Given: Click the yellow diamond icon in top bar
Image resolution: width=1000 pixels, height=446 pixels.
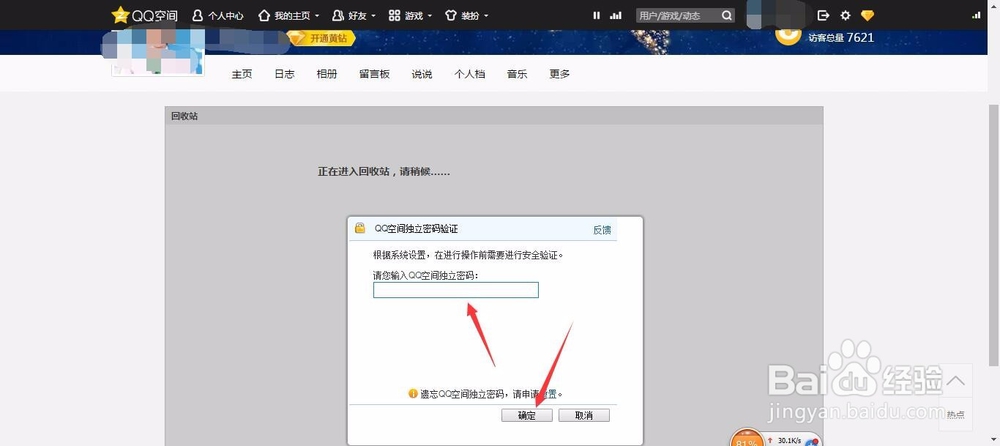Looking at the screenshot, I should 867,15.
